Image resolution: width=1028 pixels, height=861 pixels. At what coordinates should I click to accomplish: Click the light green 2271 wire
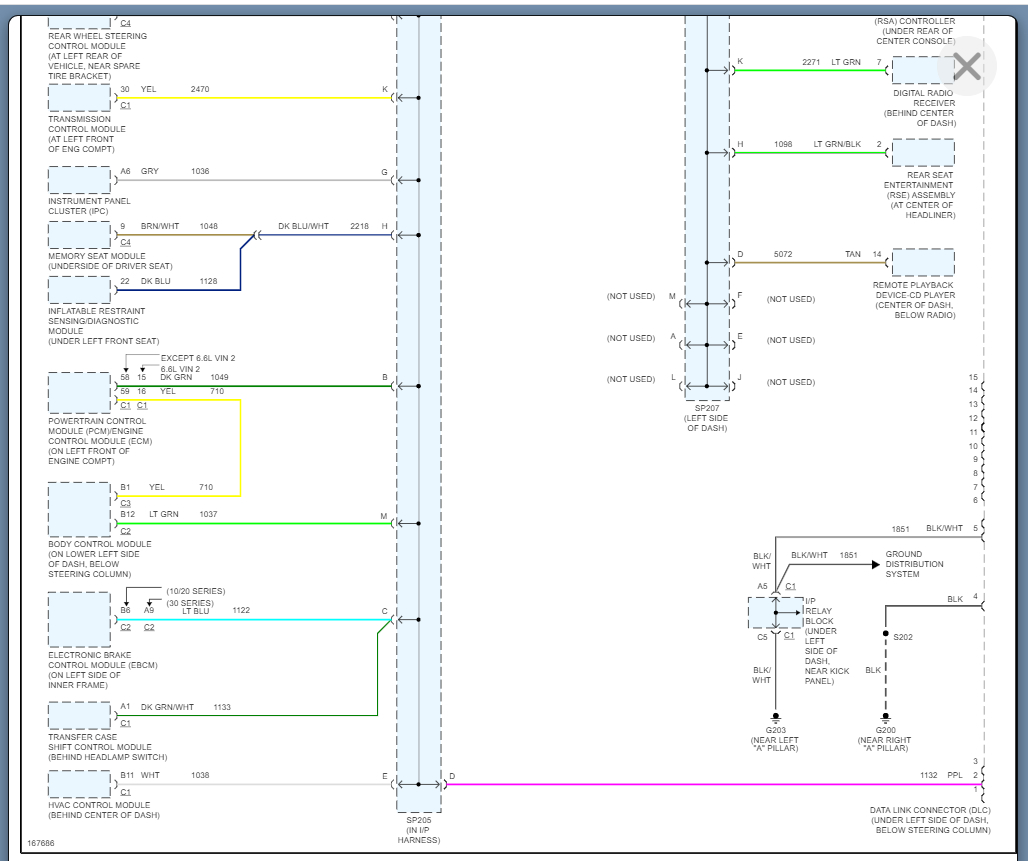[810, 70]
